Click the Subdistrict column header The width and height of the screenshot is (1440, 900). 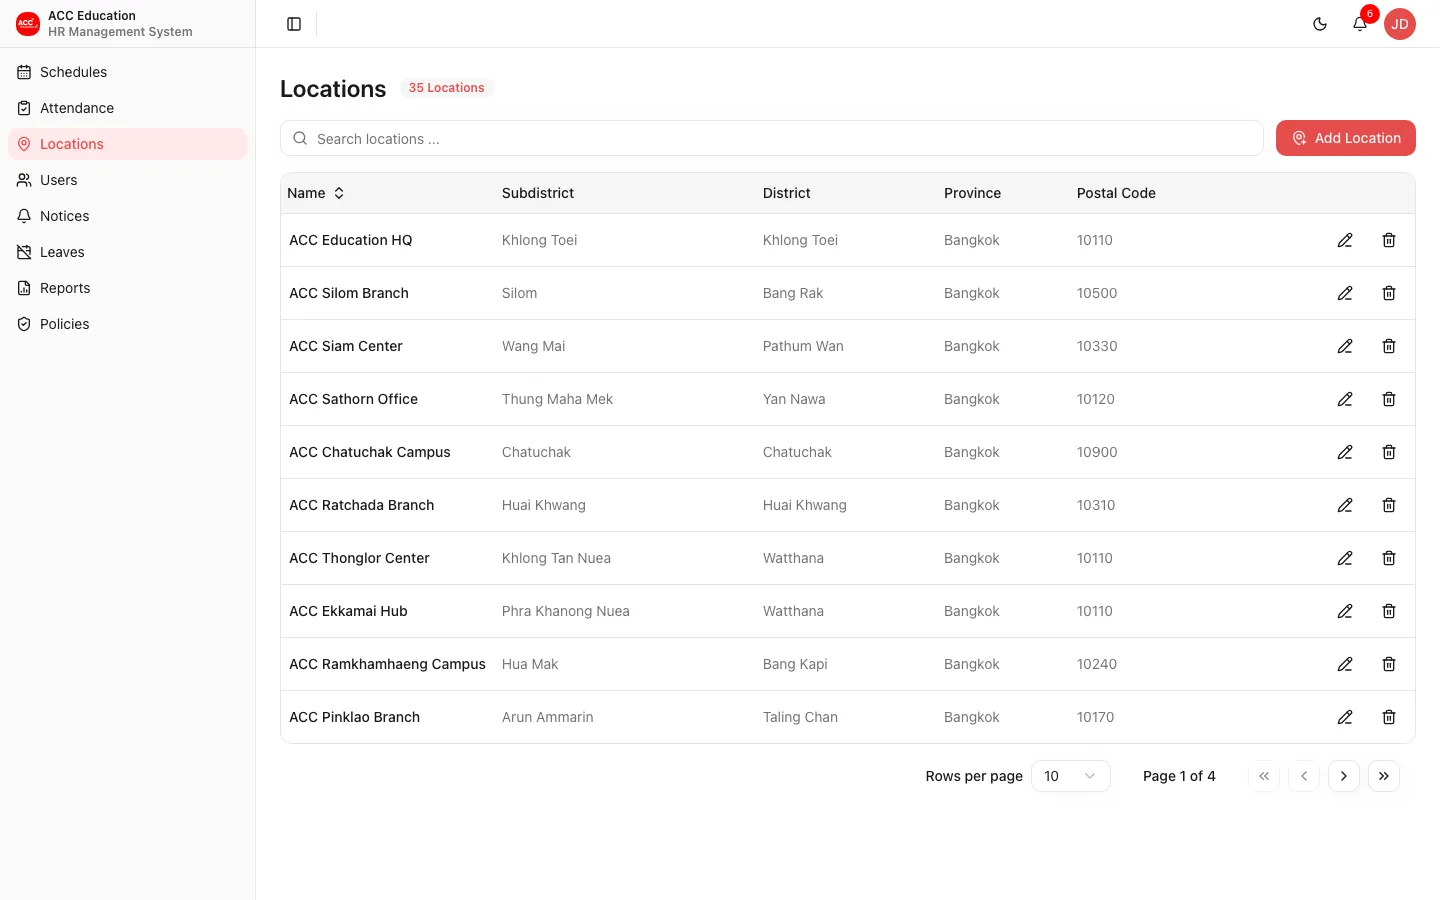pyautogui.click(x=538, y=193)
